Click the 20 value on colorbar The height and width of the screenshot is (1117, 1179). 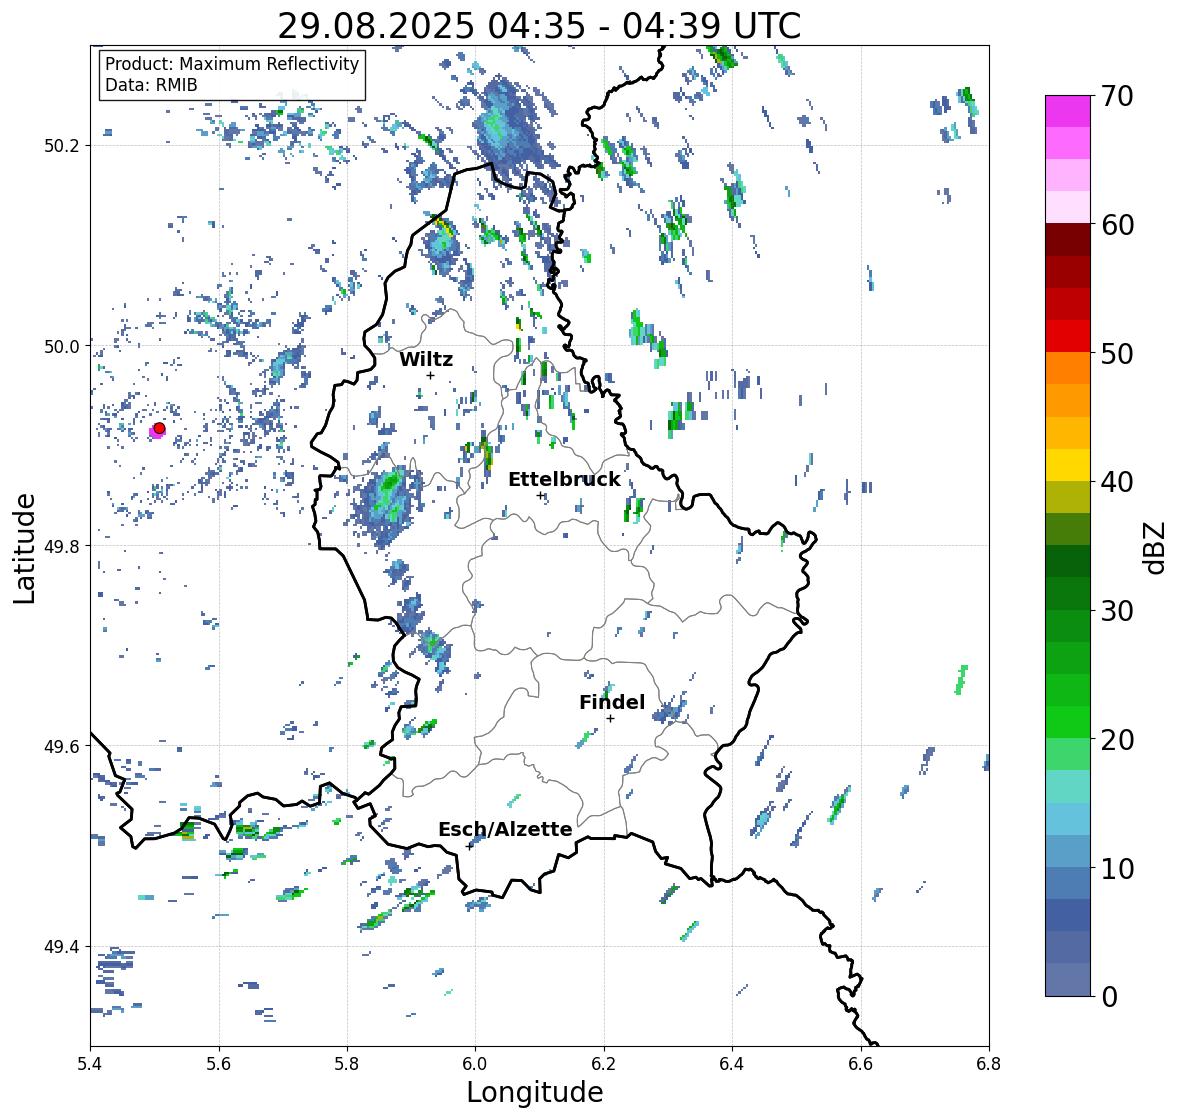coord(1117,740)
